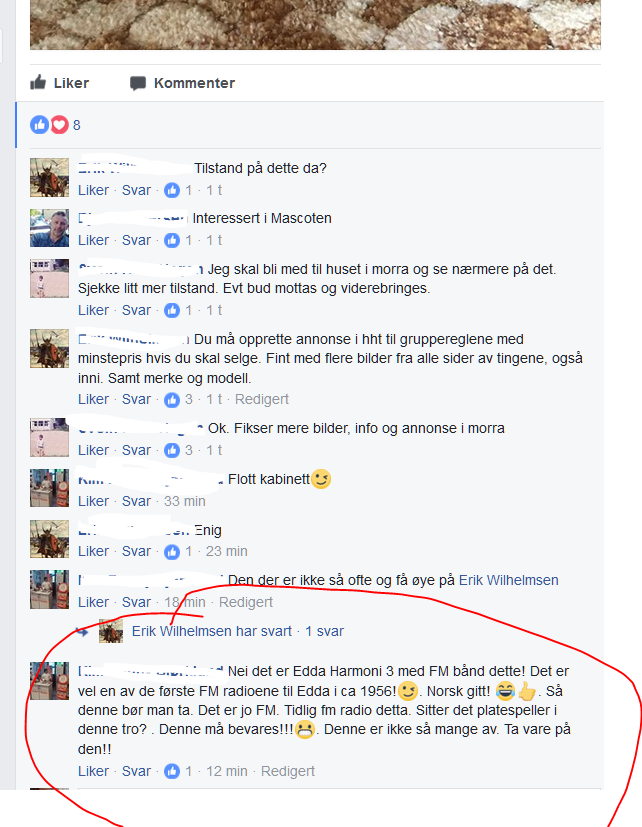The width and height of the screenshot is (642, 827).
Task: Click like count icon on the 'Enig' comment
Action: click(x=172, y=552)
